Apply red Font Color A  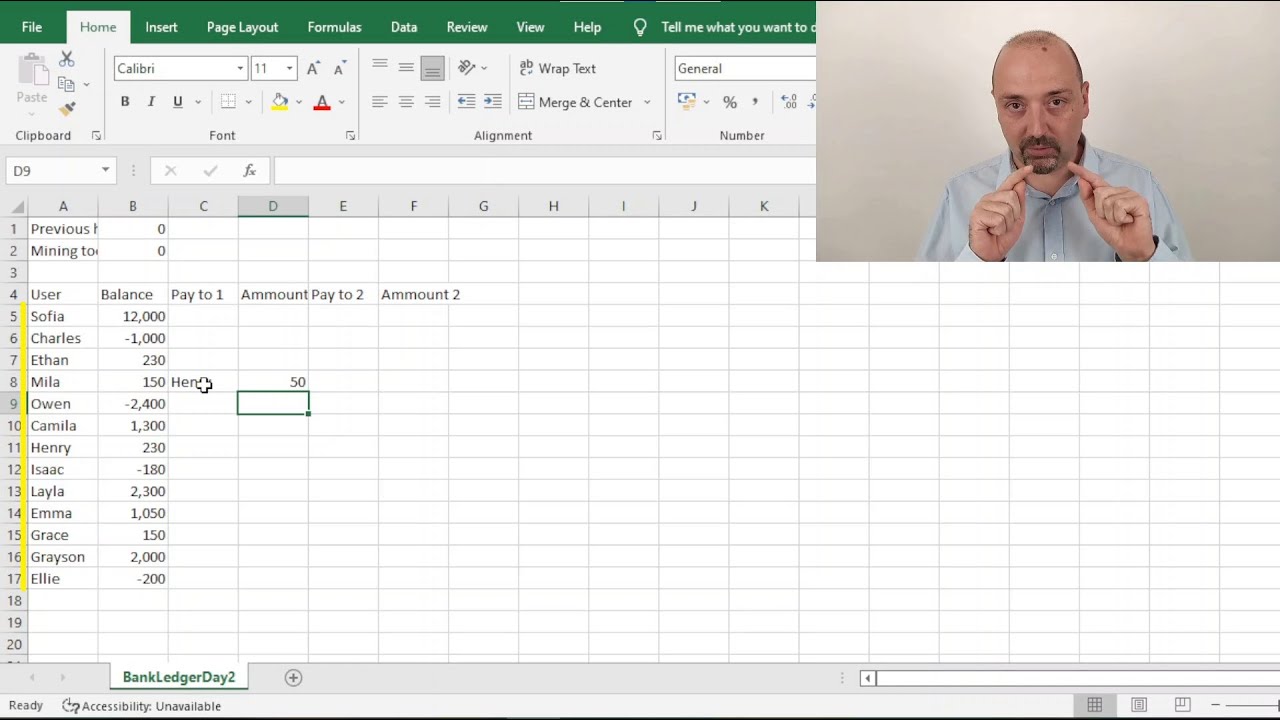tap(322, 102)
